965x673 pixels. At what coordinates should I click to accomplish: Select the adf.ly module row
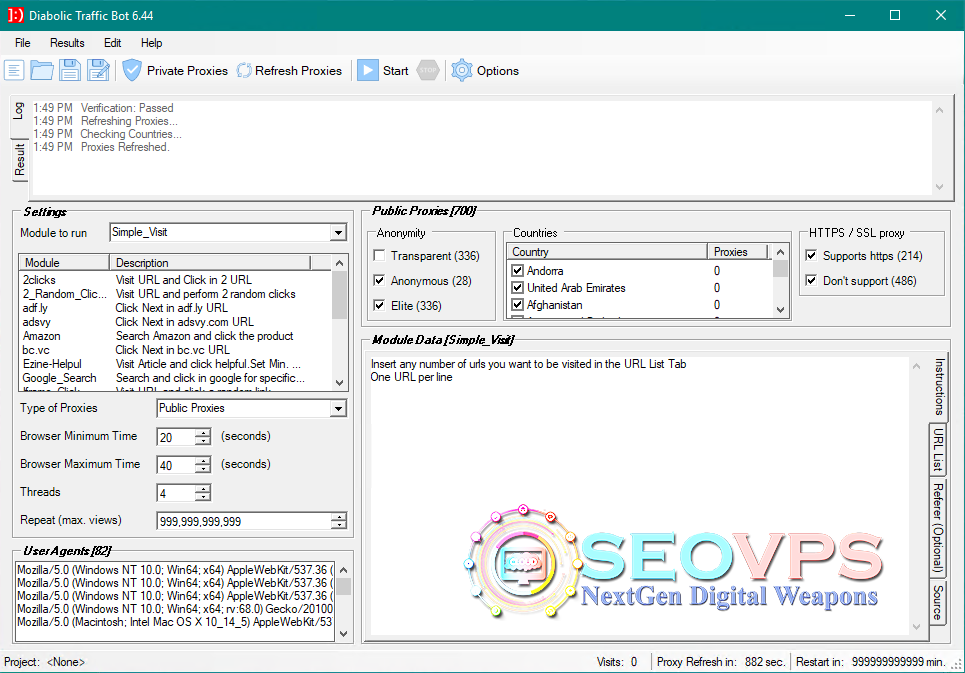[175, 308]
